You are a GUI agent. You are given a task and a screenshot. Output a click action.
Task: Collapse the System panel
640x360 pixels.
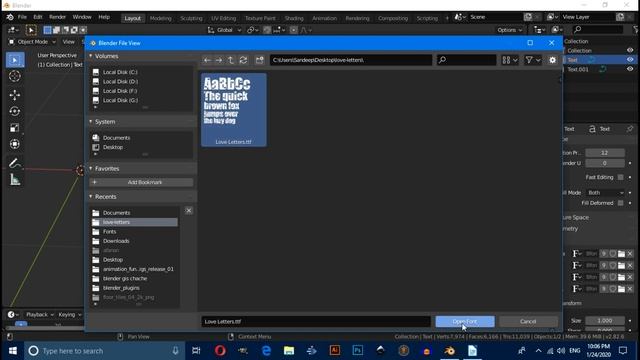click(x=91, y=122)
